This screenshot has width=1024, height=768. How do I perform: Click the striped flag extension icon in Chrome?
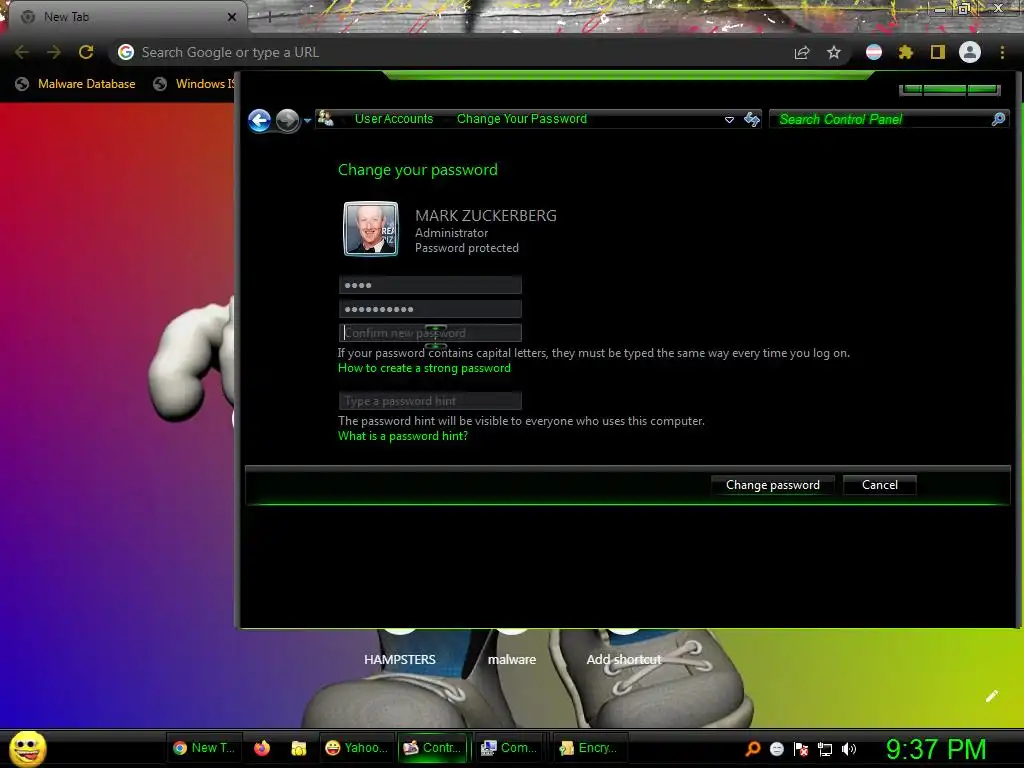(874, 52)
